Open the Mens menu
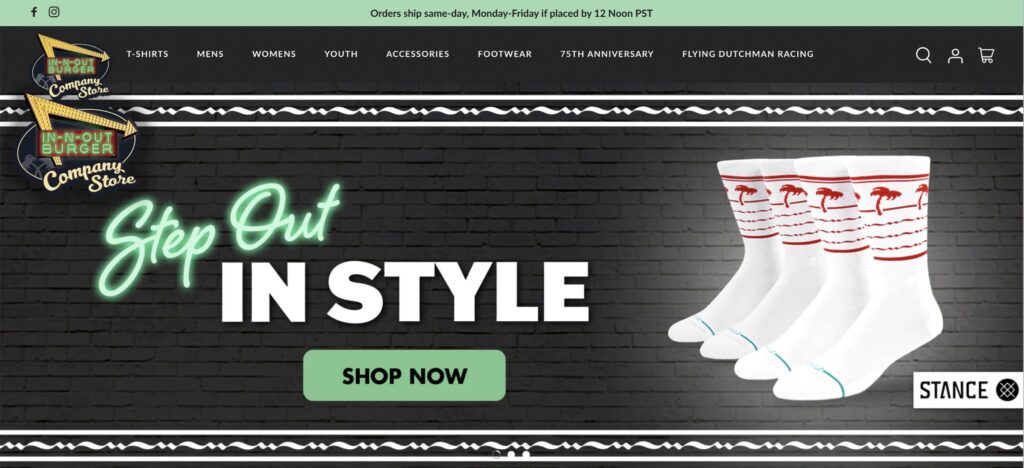This screenshot has width=1024, height=468. pyautogui.click(x=210, y=54)
